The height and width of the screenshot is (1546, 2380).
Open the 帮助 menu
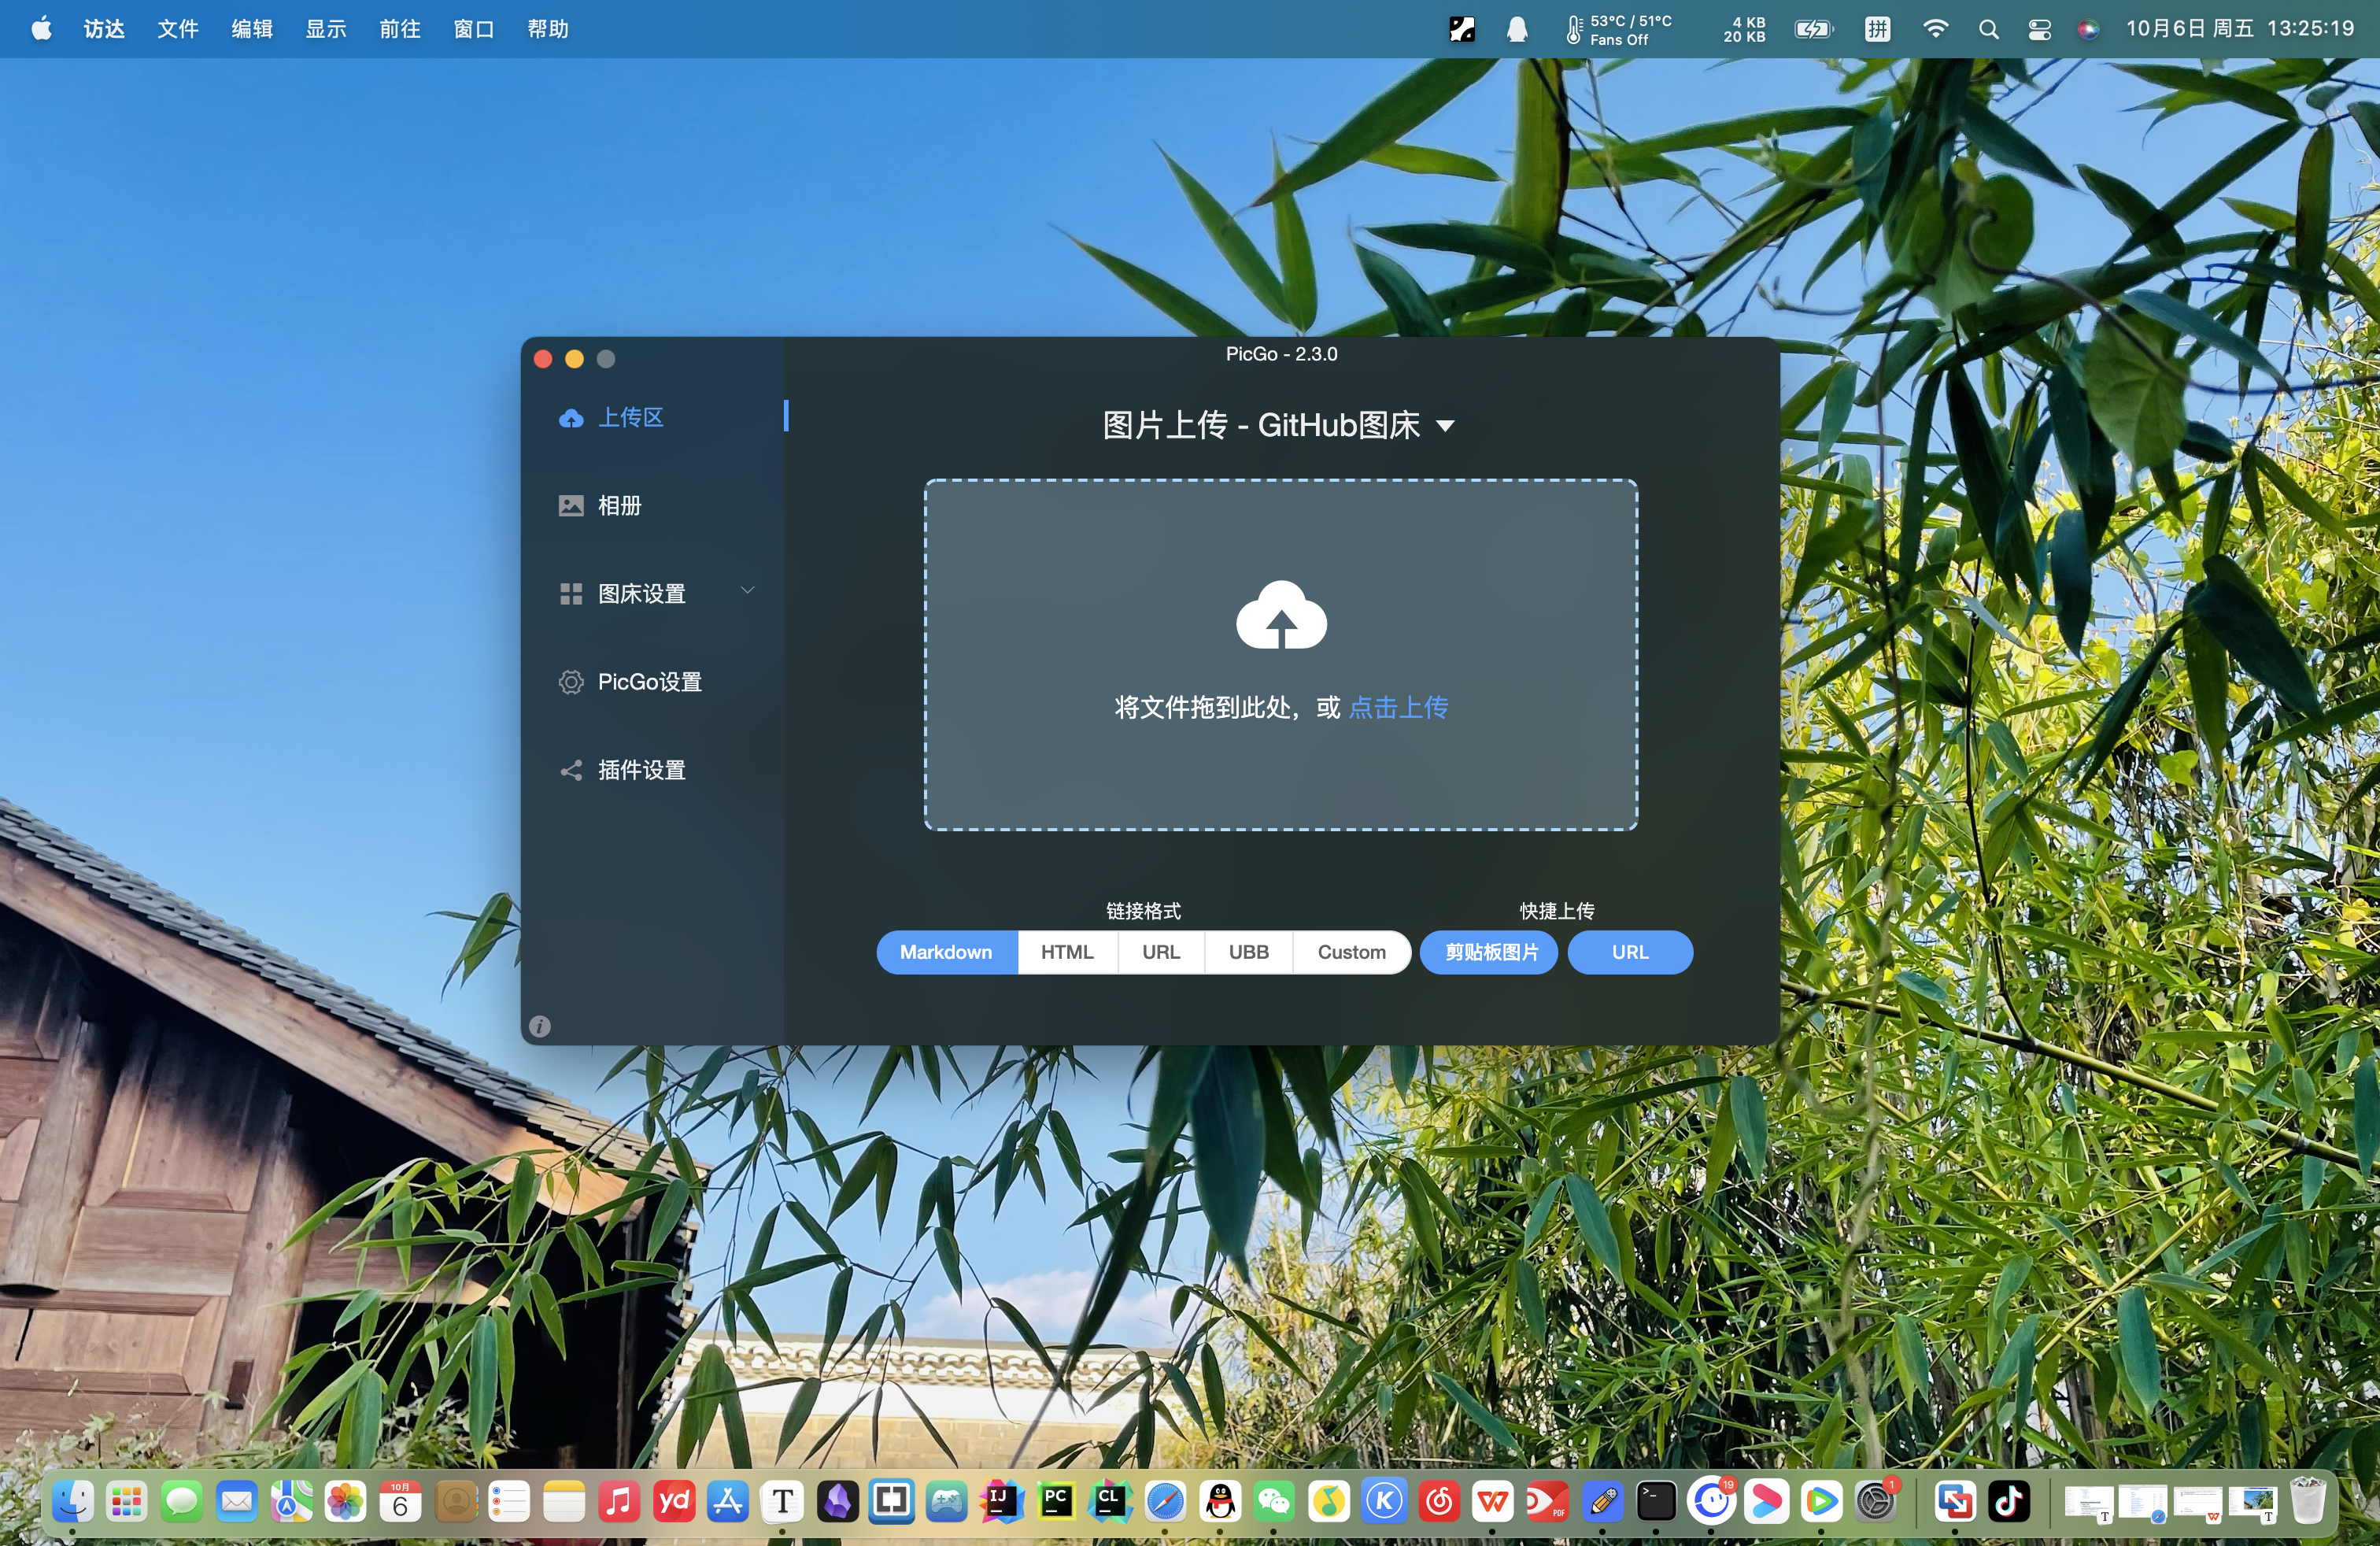[548, 29]
